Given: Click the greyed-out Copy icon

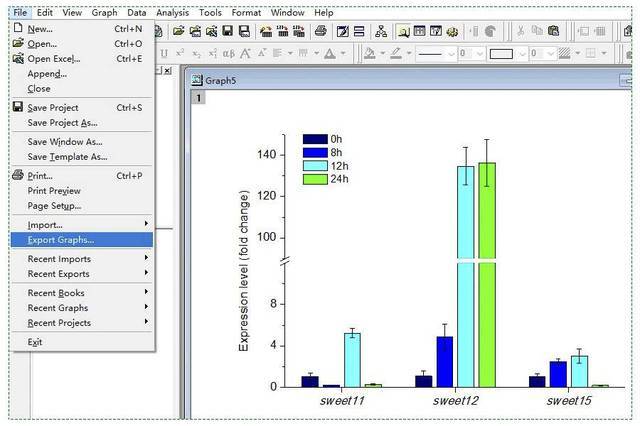Looking at the screenshot, I should click(x=537, y=31).
